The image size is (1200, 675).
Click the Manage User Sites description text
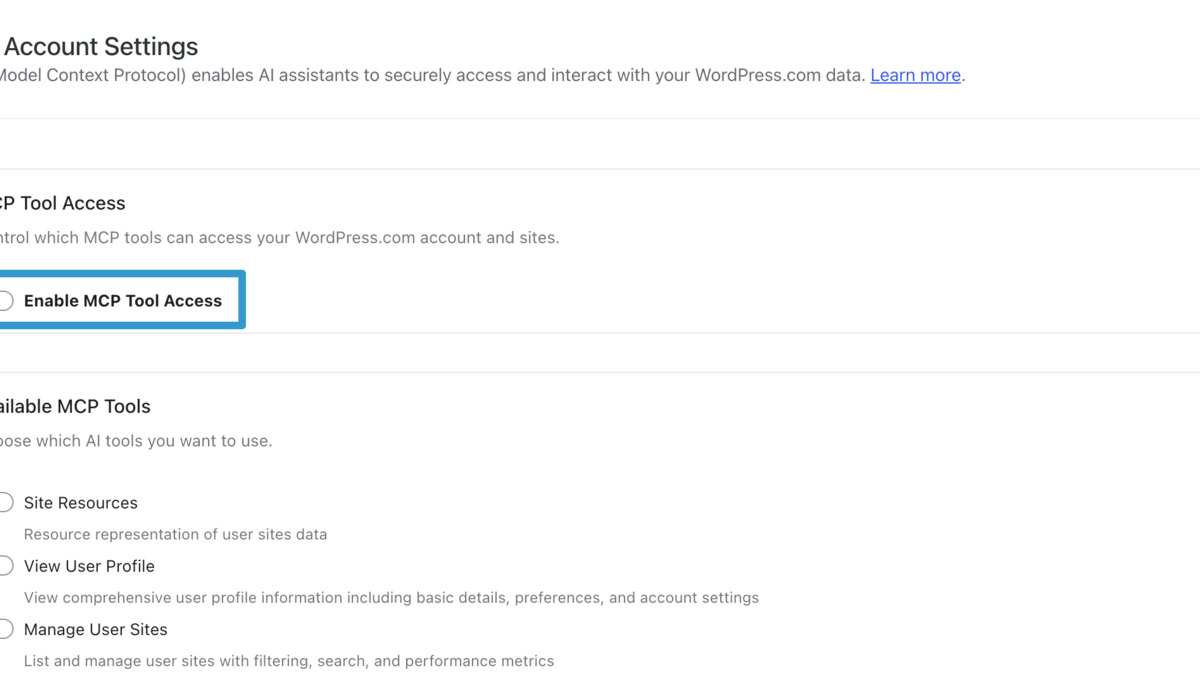click(288, 660)
